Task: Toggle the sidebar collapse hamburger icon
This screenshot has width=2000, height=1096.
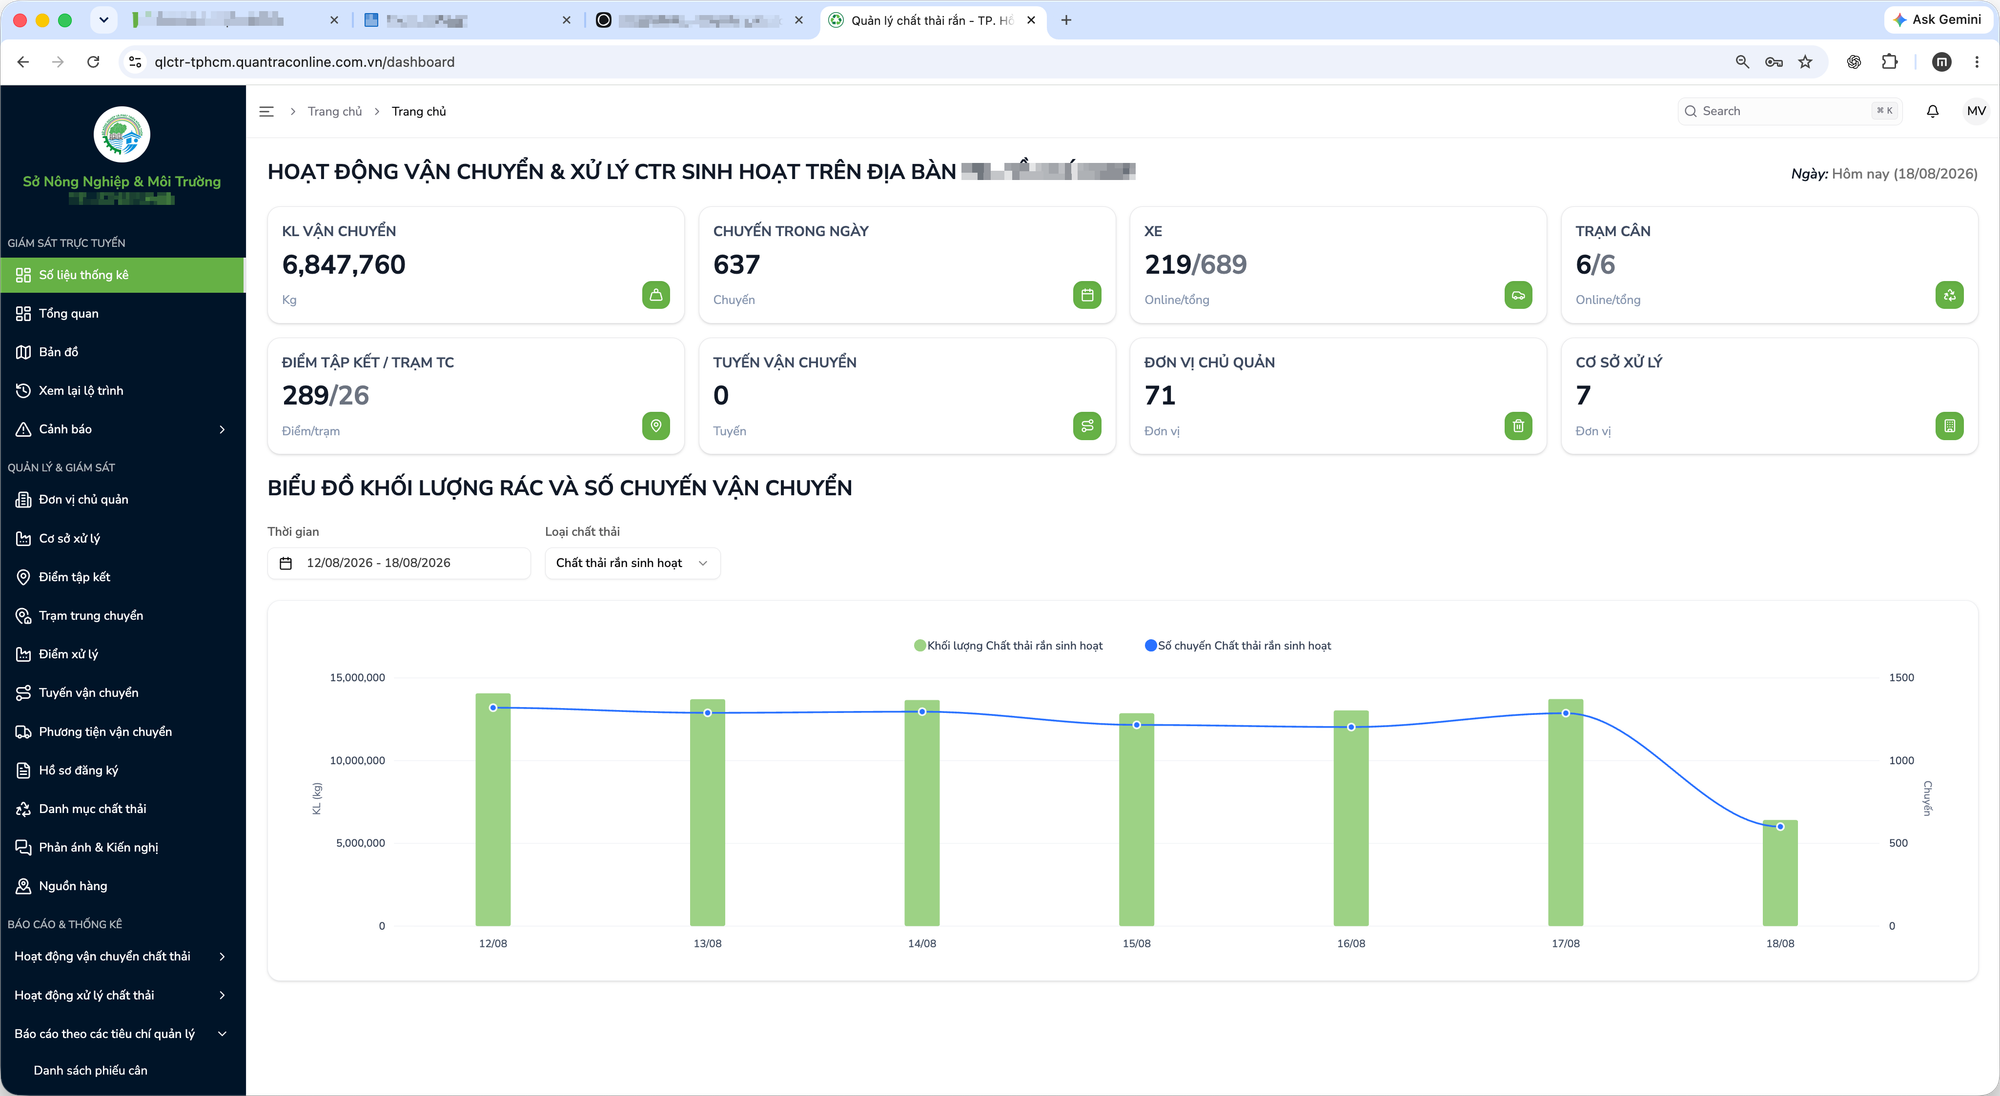Action: pos(266,111)
